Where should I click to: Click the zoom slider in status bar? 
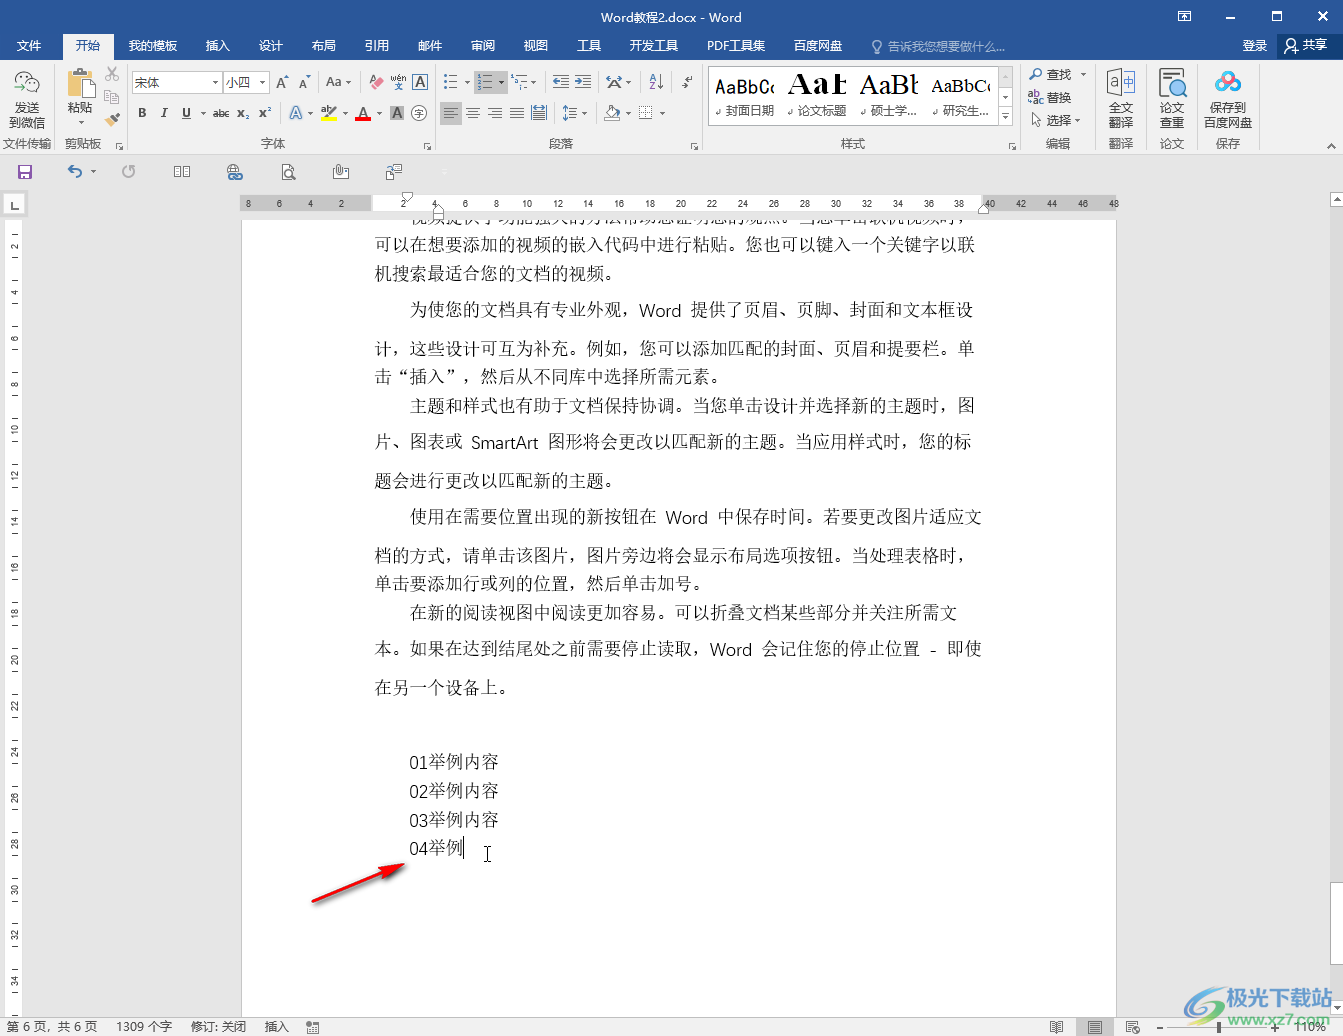[1218, 1027]
